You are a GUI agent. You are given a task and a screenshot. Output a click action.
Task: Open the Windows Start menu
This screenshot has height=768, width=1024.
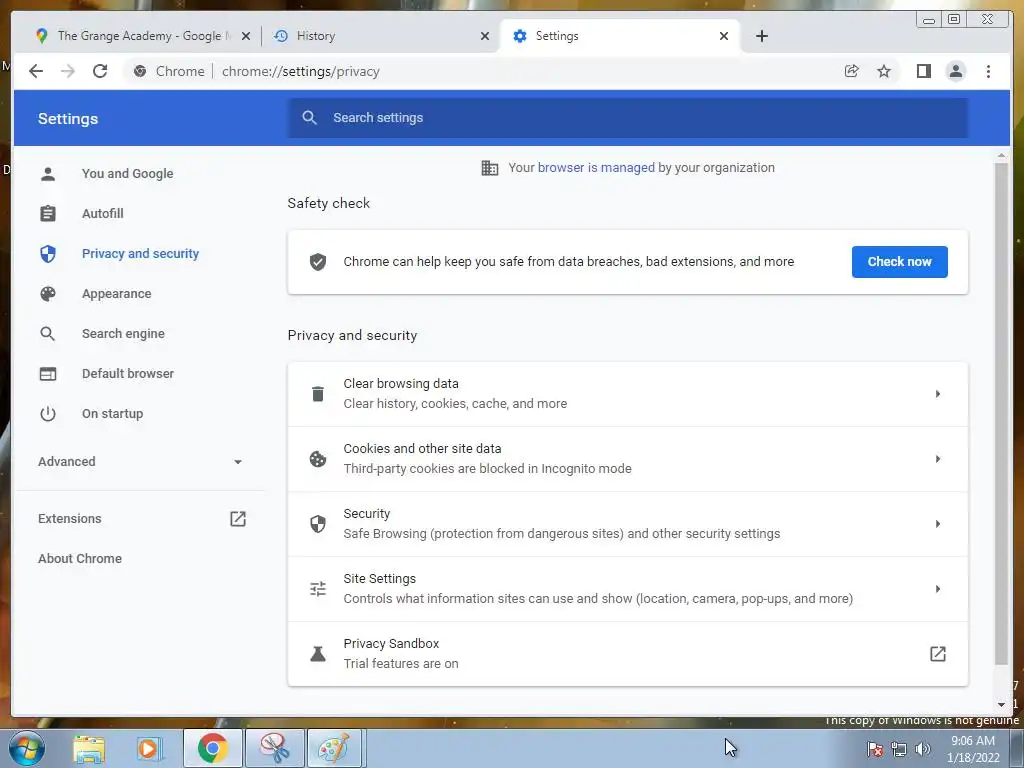tap(25, 748)
